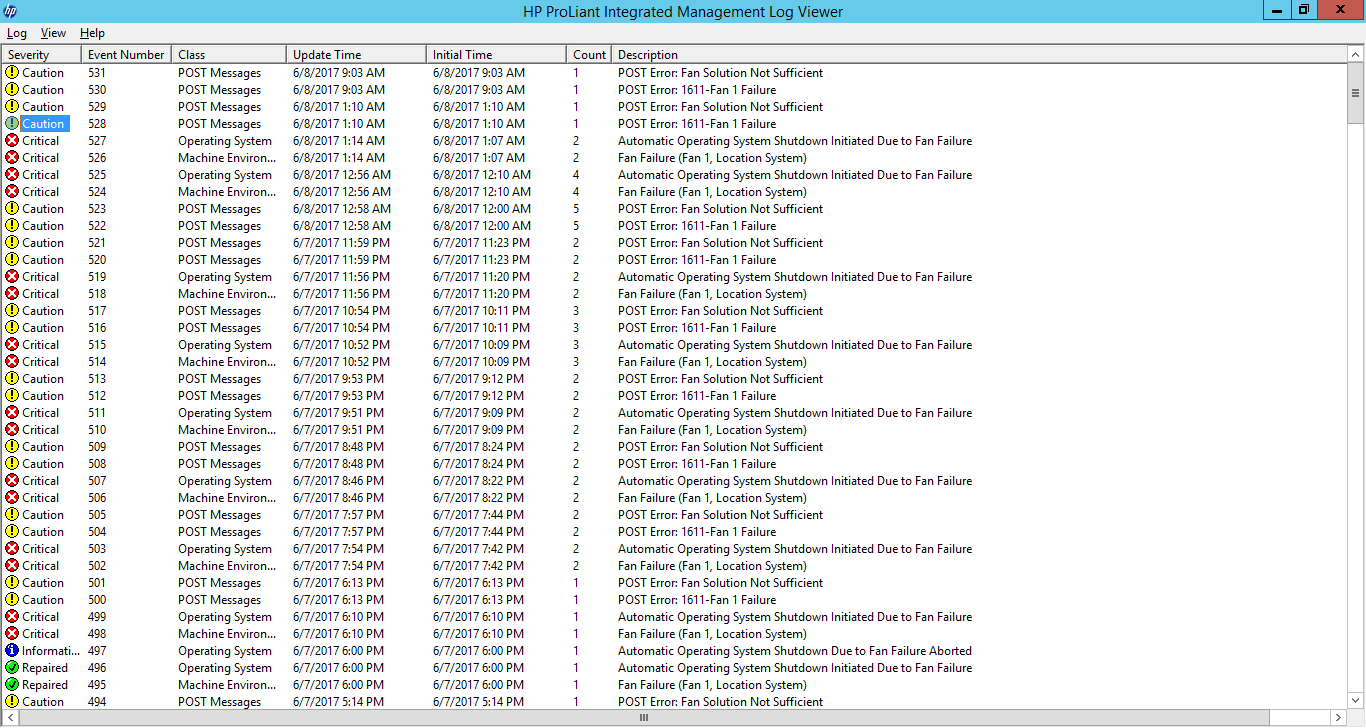Click the Caution icon for event 530
The image size is (1366, 728).
pos(12,90)
